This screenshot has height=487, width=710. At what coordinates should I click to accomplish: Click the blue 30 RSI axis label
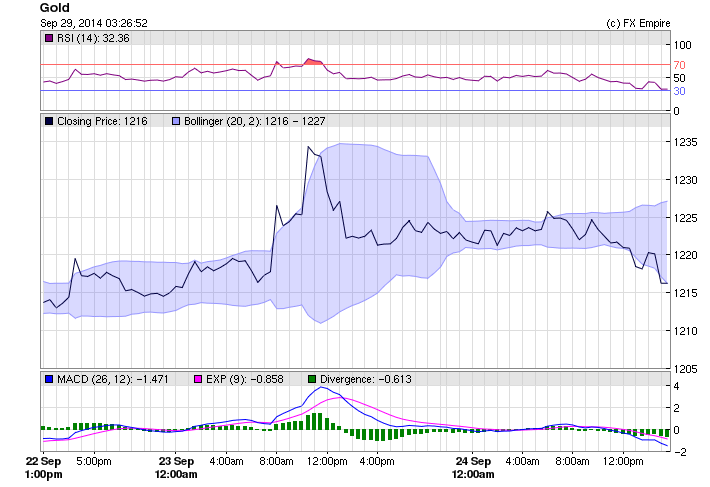coord(679,91)
